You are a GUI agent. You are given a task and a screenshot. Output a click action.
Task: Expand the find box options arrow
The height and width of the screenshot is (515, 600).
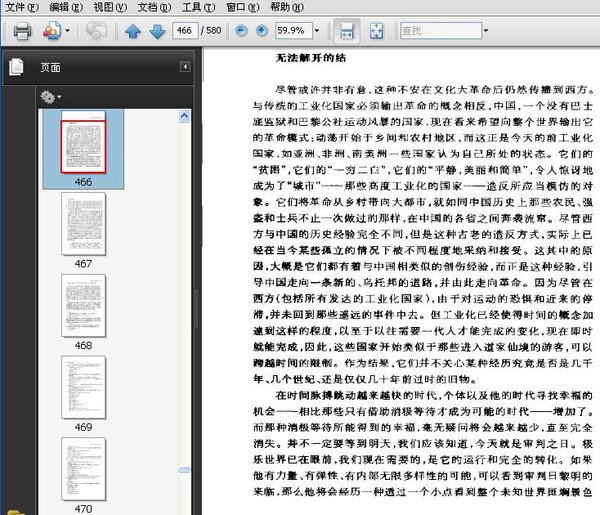(x=485, y=31)
